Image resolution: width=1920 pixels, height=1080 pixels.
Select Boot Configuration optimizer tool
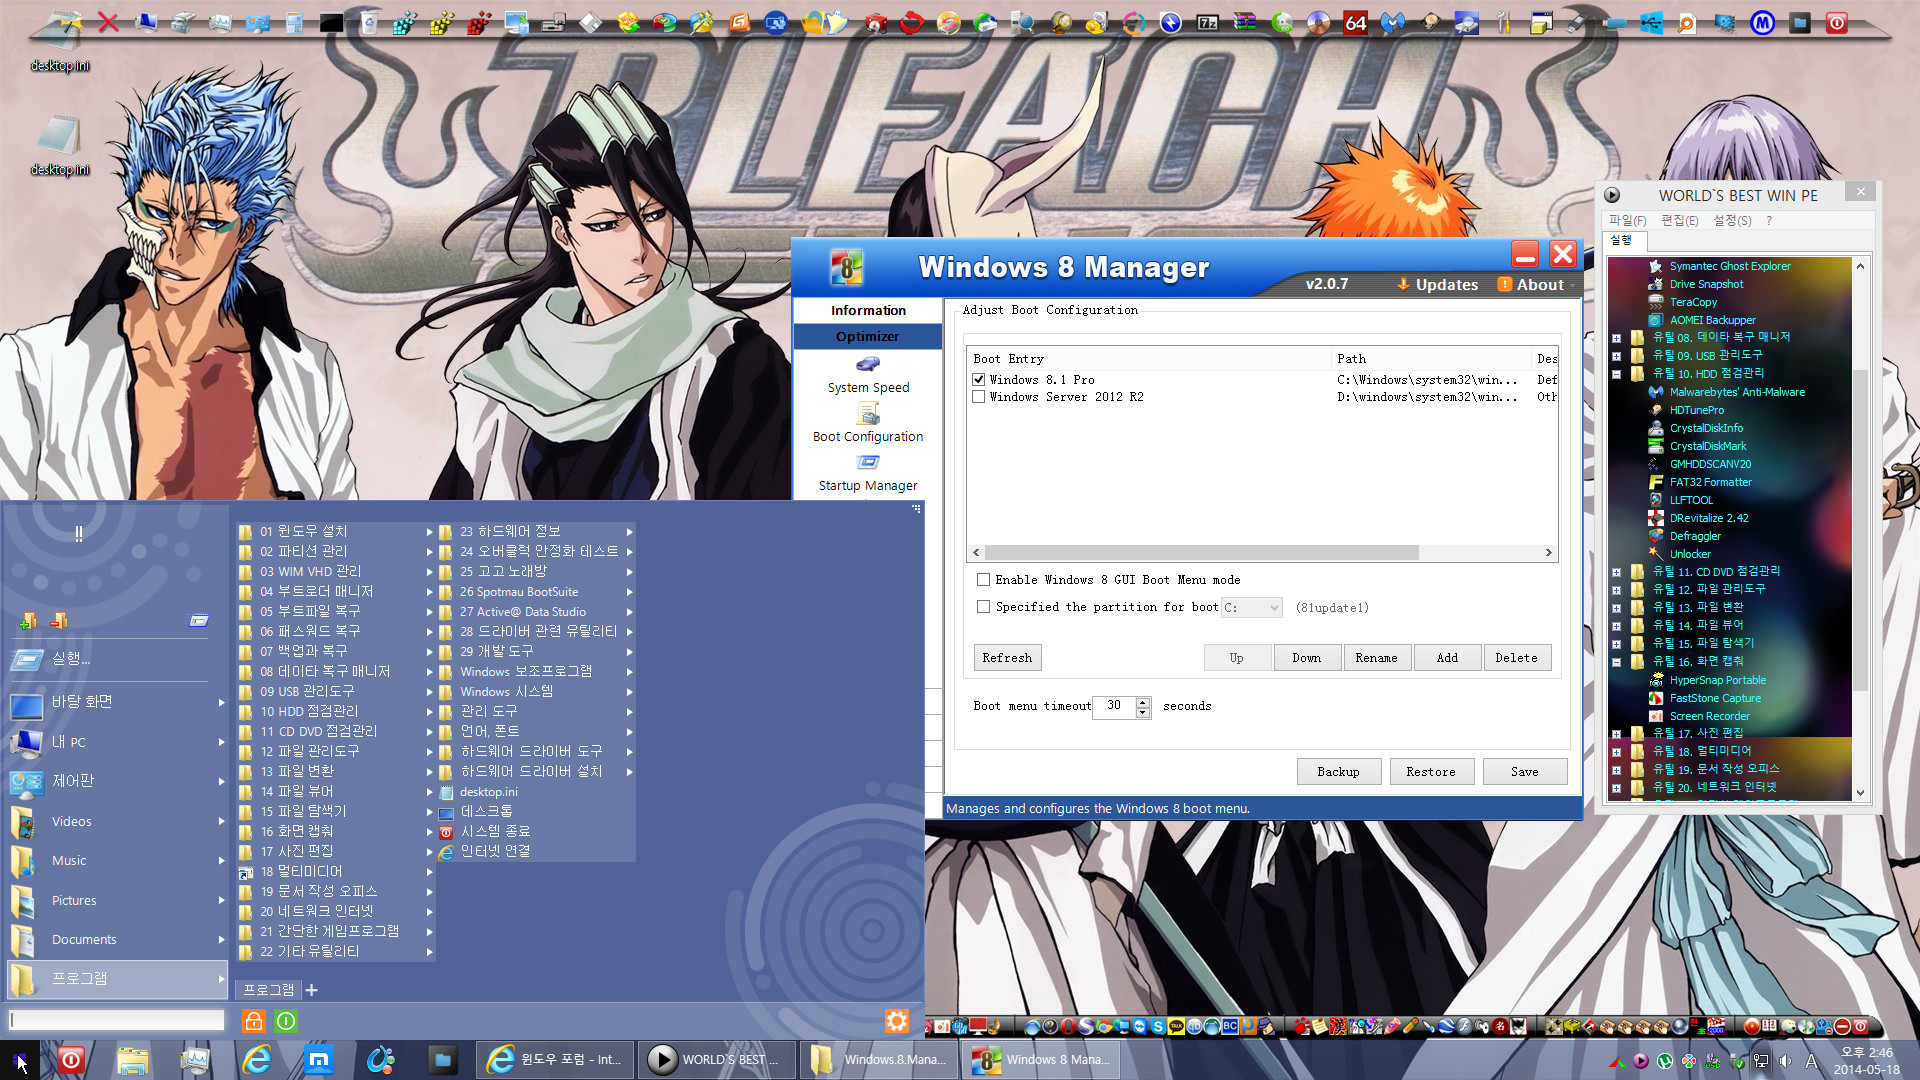(868, 423)
